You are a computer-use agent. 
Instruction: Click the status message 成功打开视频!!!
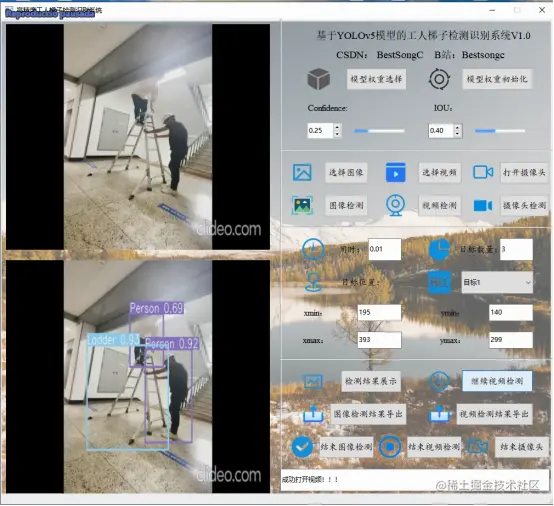[x=310, y=479]
